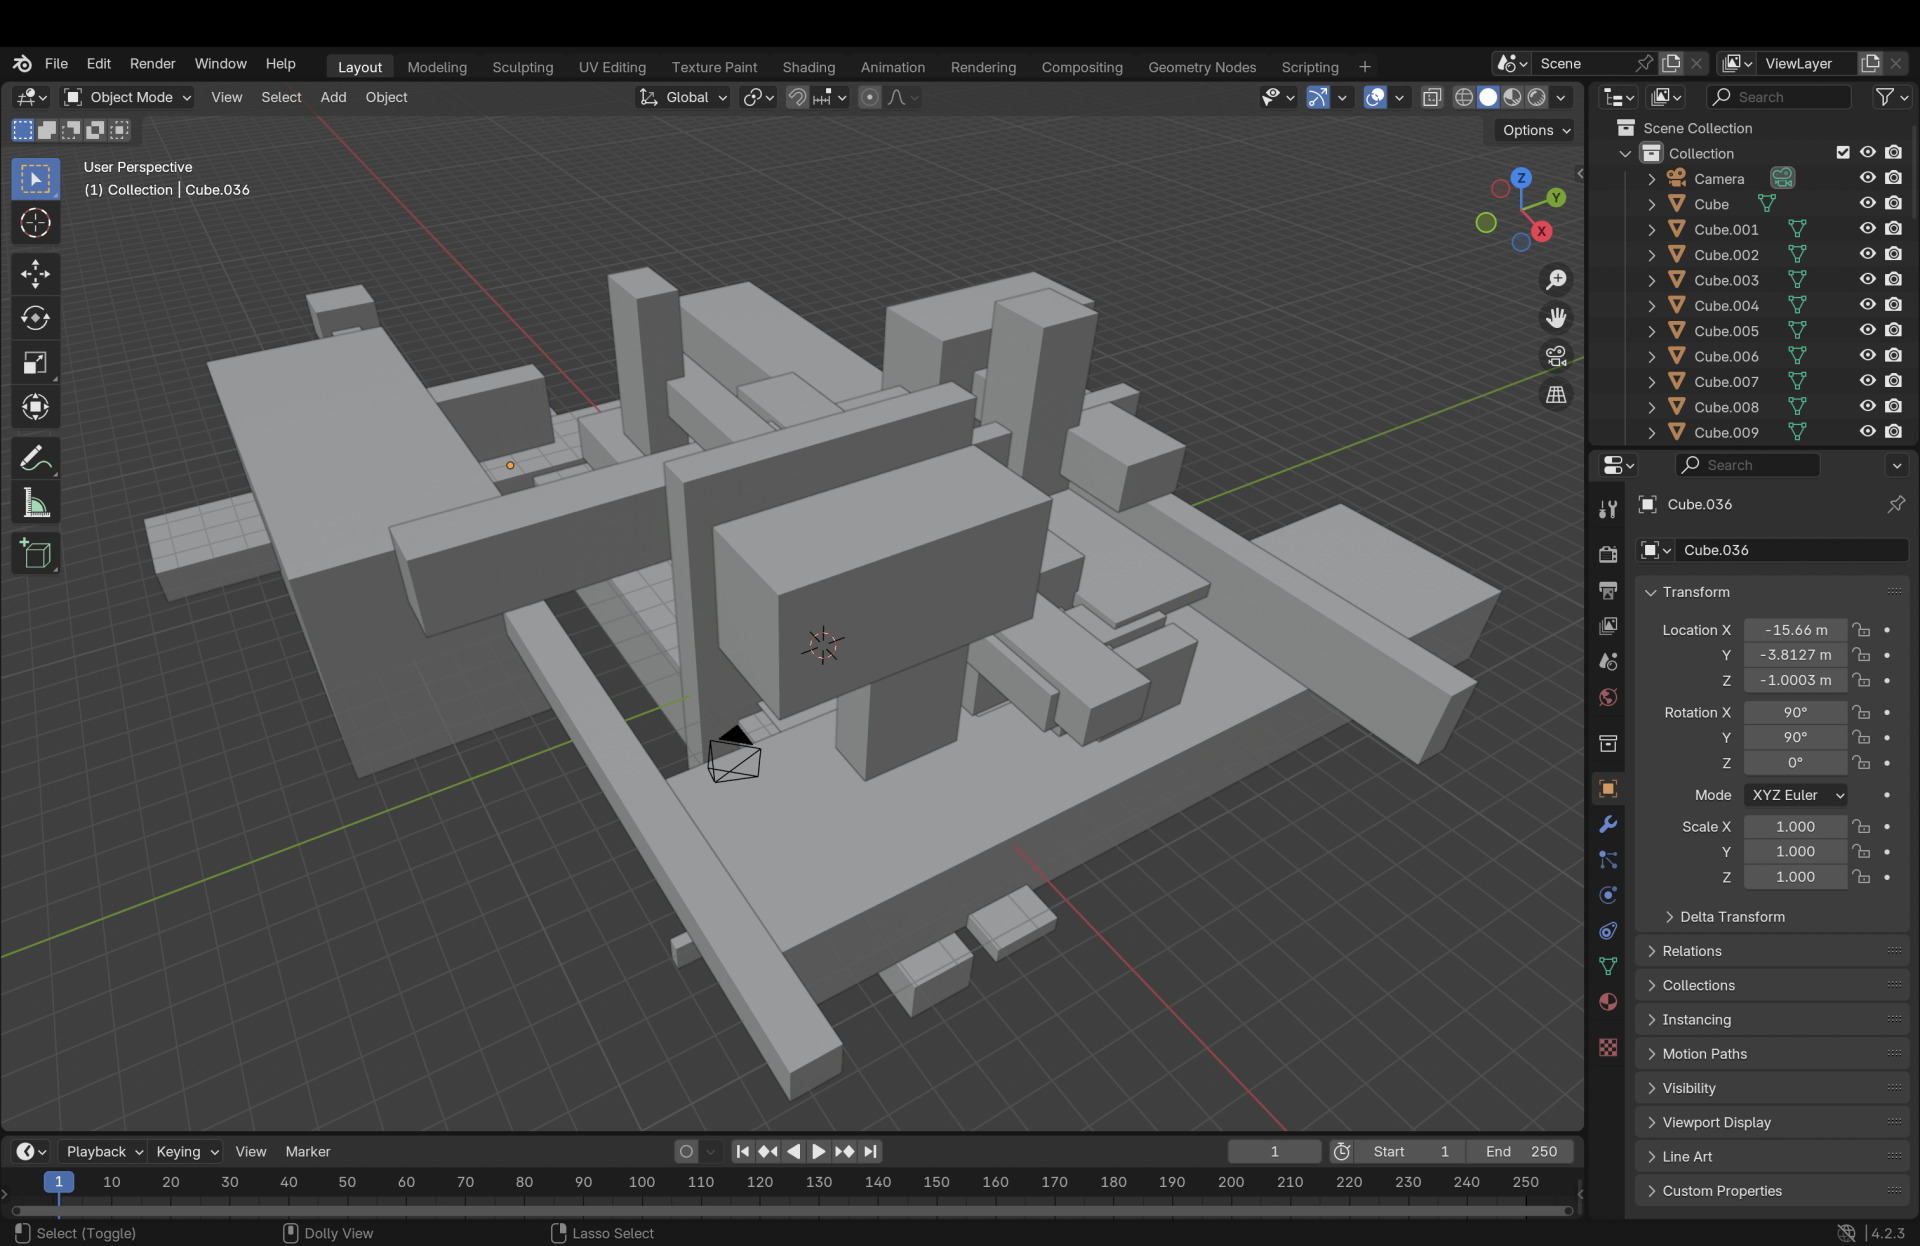Click the zoom view magnifier icon
The height and width of the screenshot is (1246, 1920).
pos(1556,280)
